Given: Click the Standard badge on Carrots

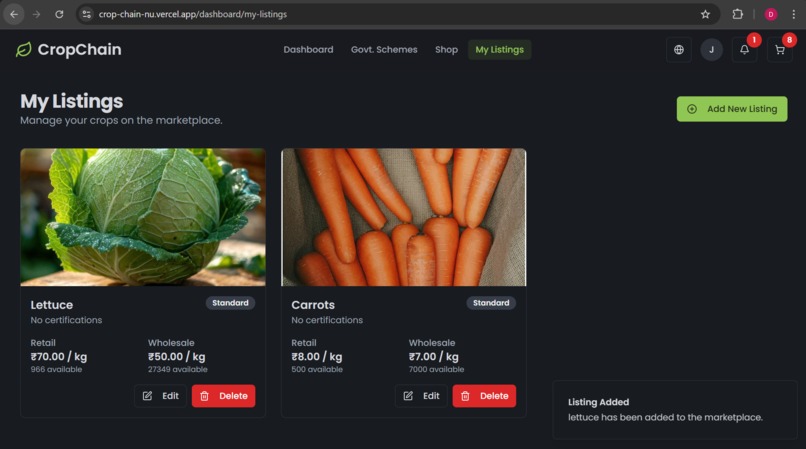Looking at the screenshot, I should pyautogui.click(x=491, y=303).
